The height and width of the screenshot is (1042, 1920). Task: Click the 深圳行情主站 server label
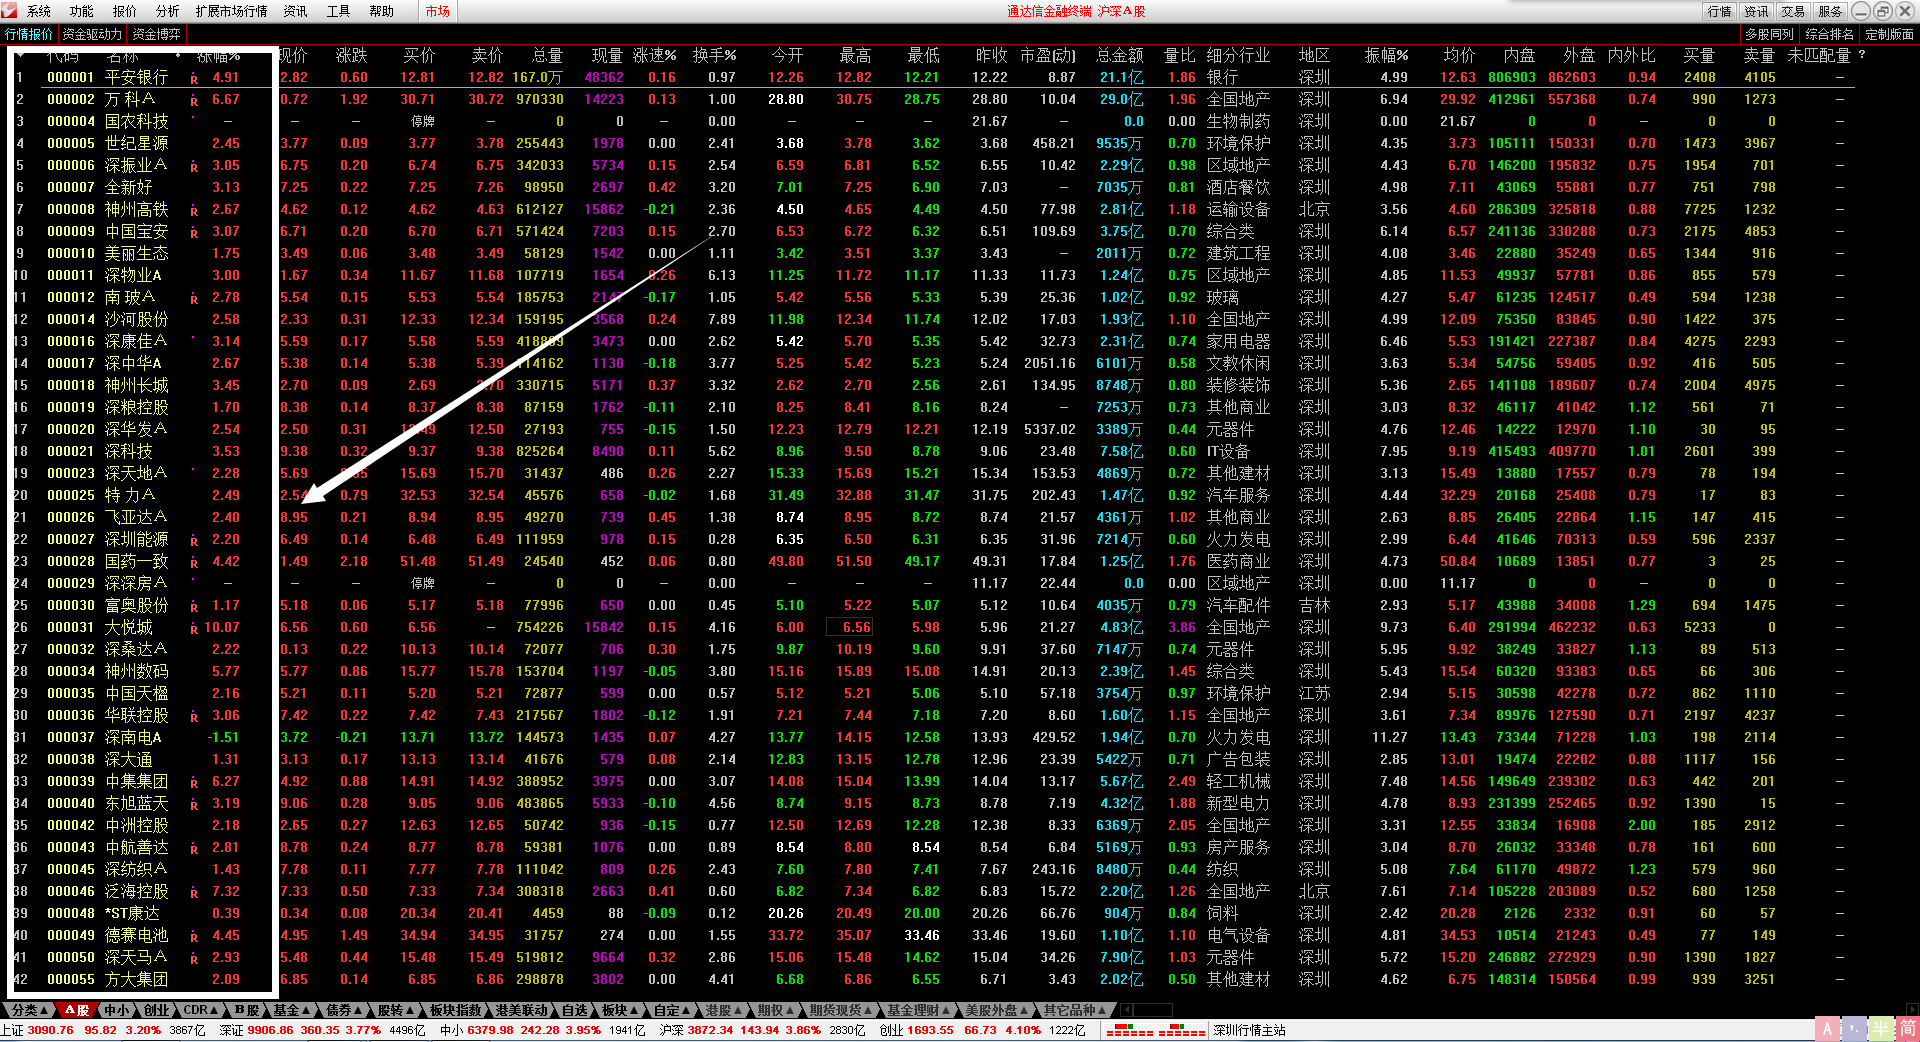[x=1250, y=1030]
